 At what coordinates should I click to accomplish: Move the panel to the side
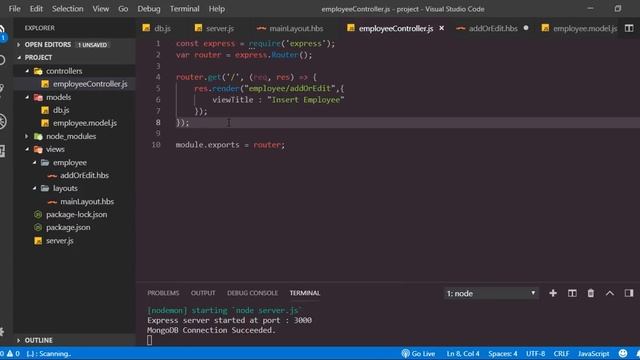pos(629,293)
